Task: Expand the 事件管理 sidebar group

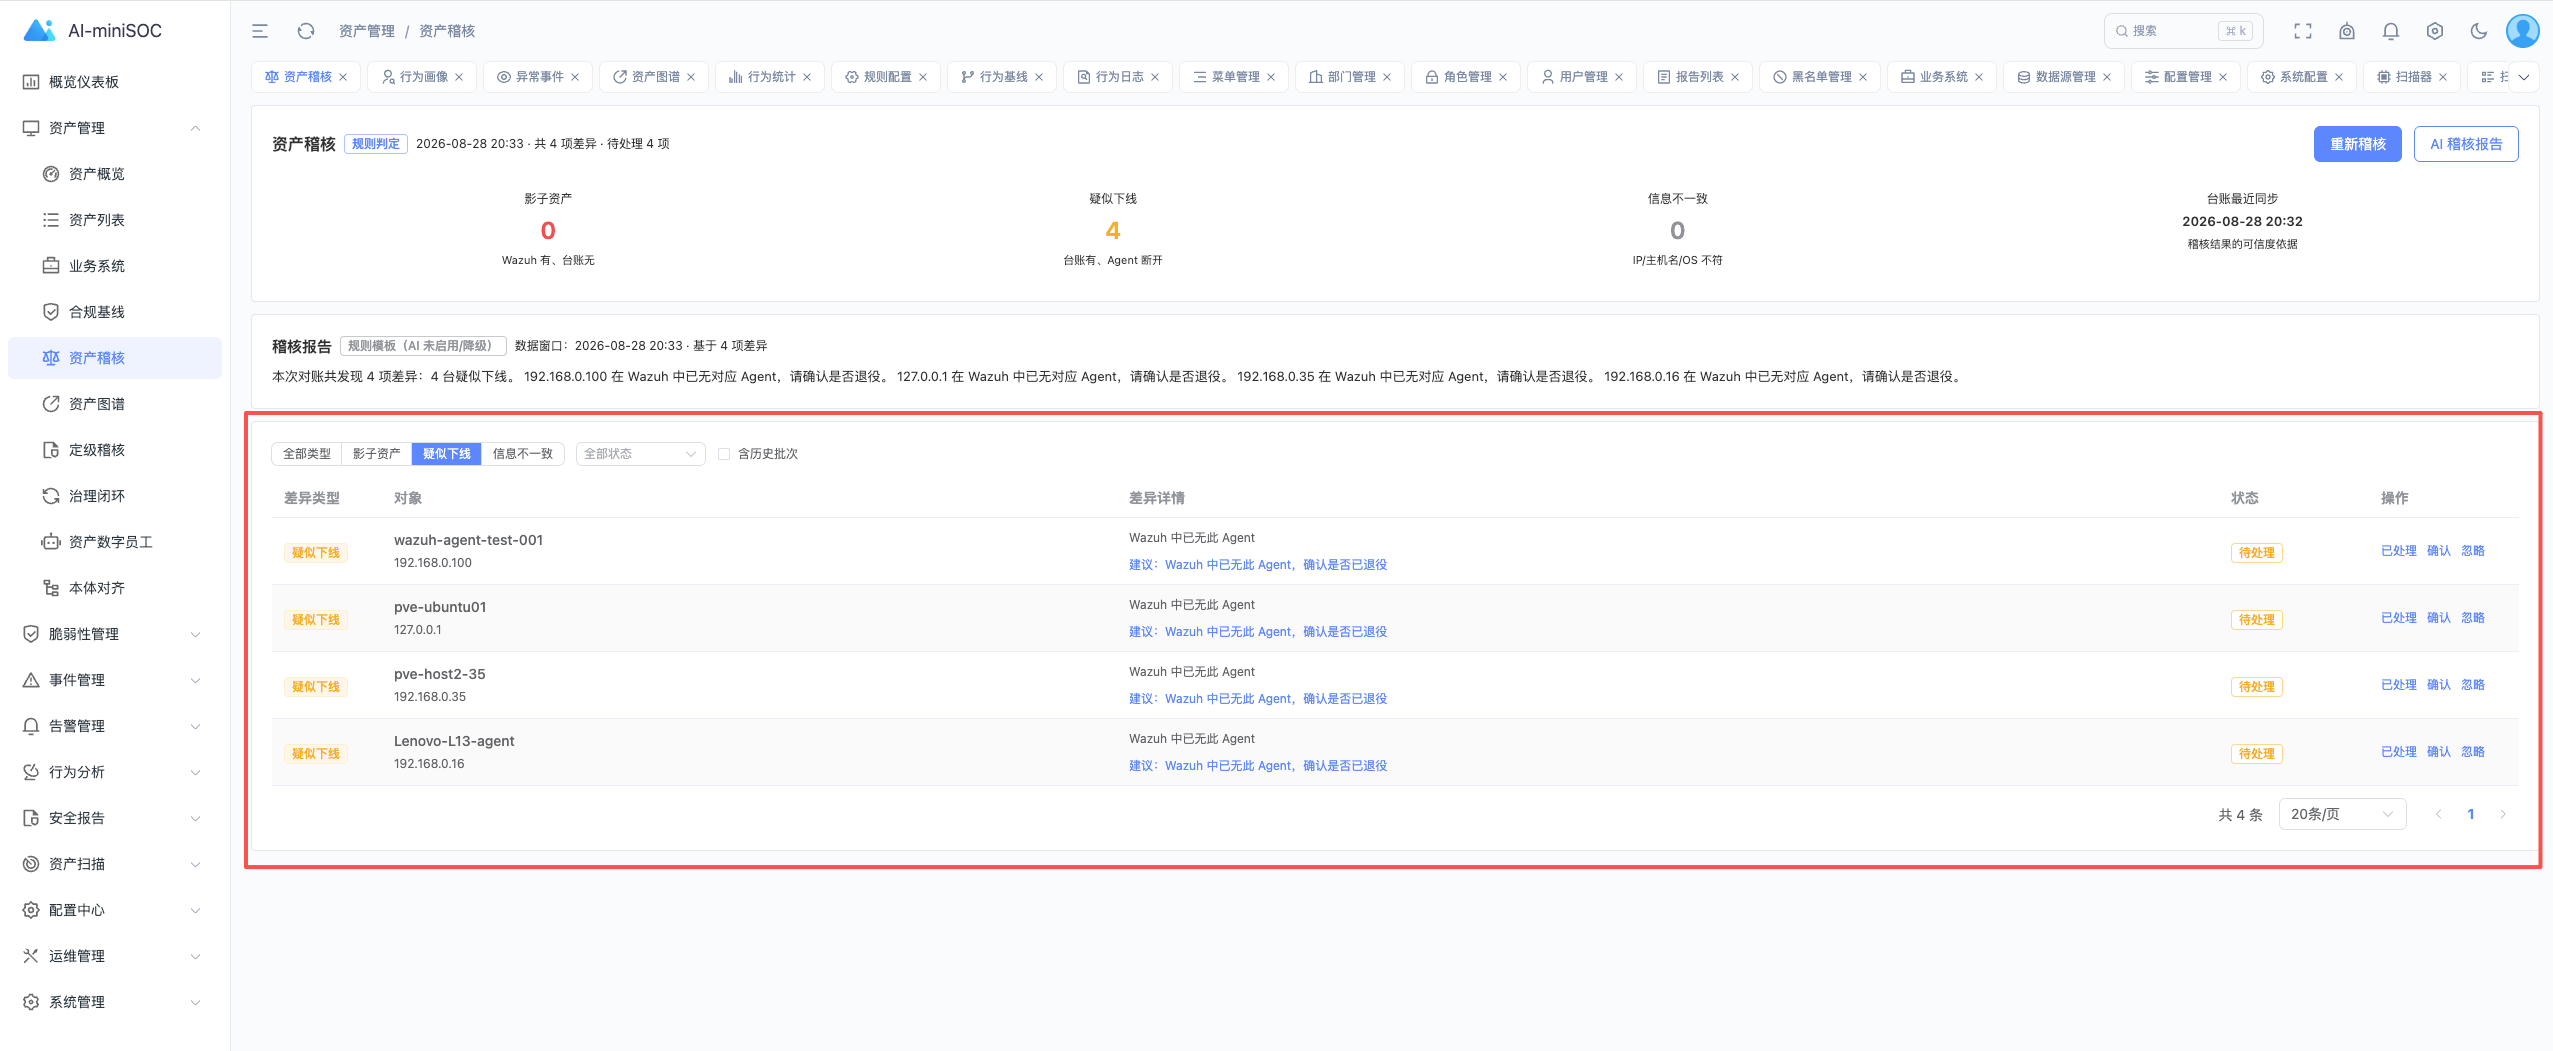Action: (114, 680)
